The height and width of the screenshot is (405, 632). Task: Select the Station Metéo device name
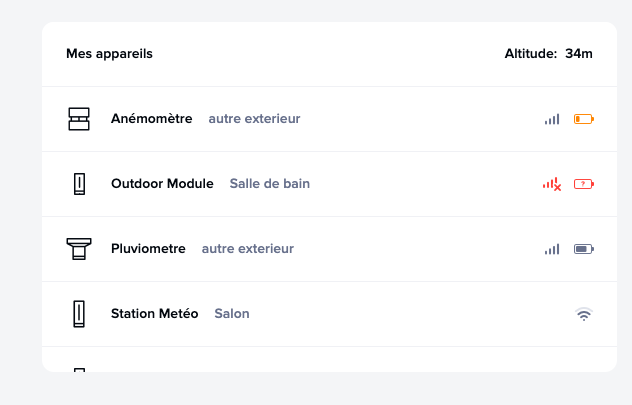click(x=158, y=314)
